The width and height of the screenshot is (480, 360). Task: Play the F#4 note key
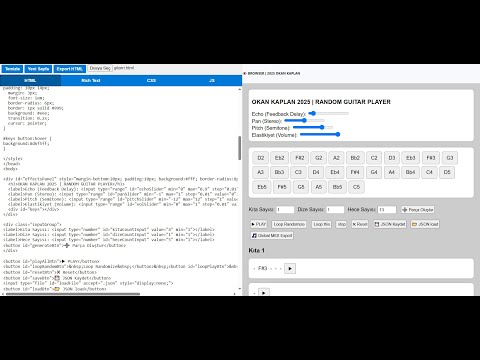355,172
